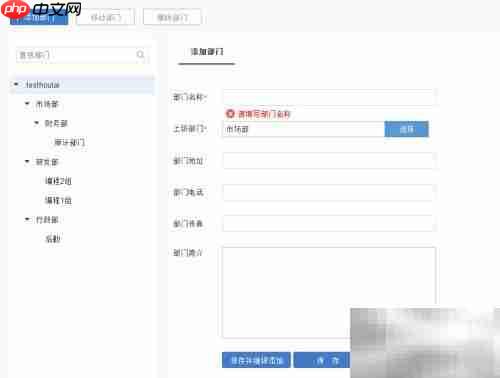Click the 保存 button at bottom

tap(322, 360)
